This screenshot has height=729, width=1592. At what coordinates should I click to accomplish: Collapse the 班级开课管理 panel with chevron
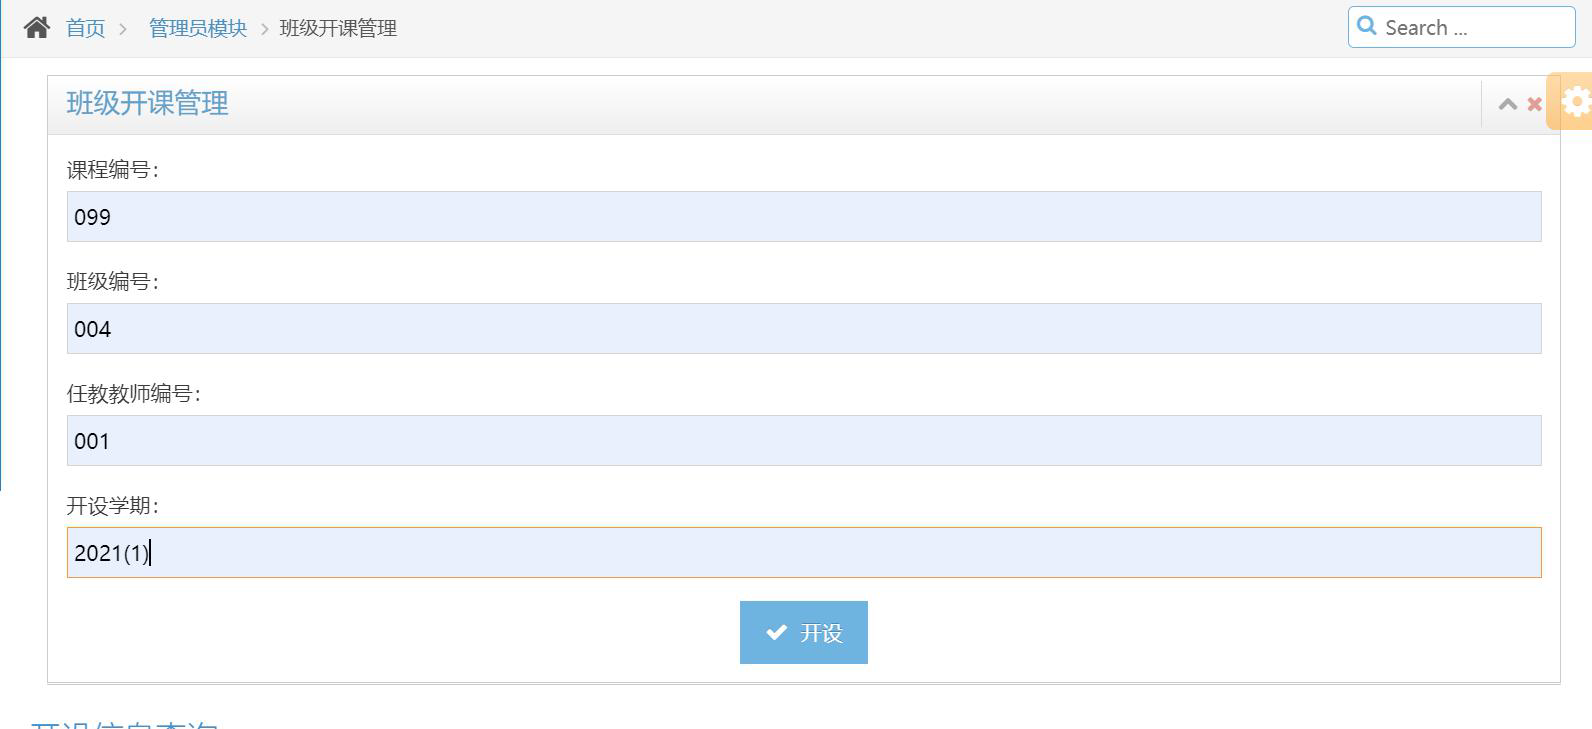click(x=1508, y=104)
